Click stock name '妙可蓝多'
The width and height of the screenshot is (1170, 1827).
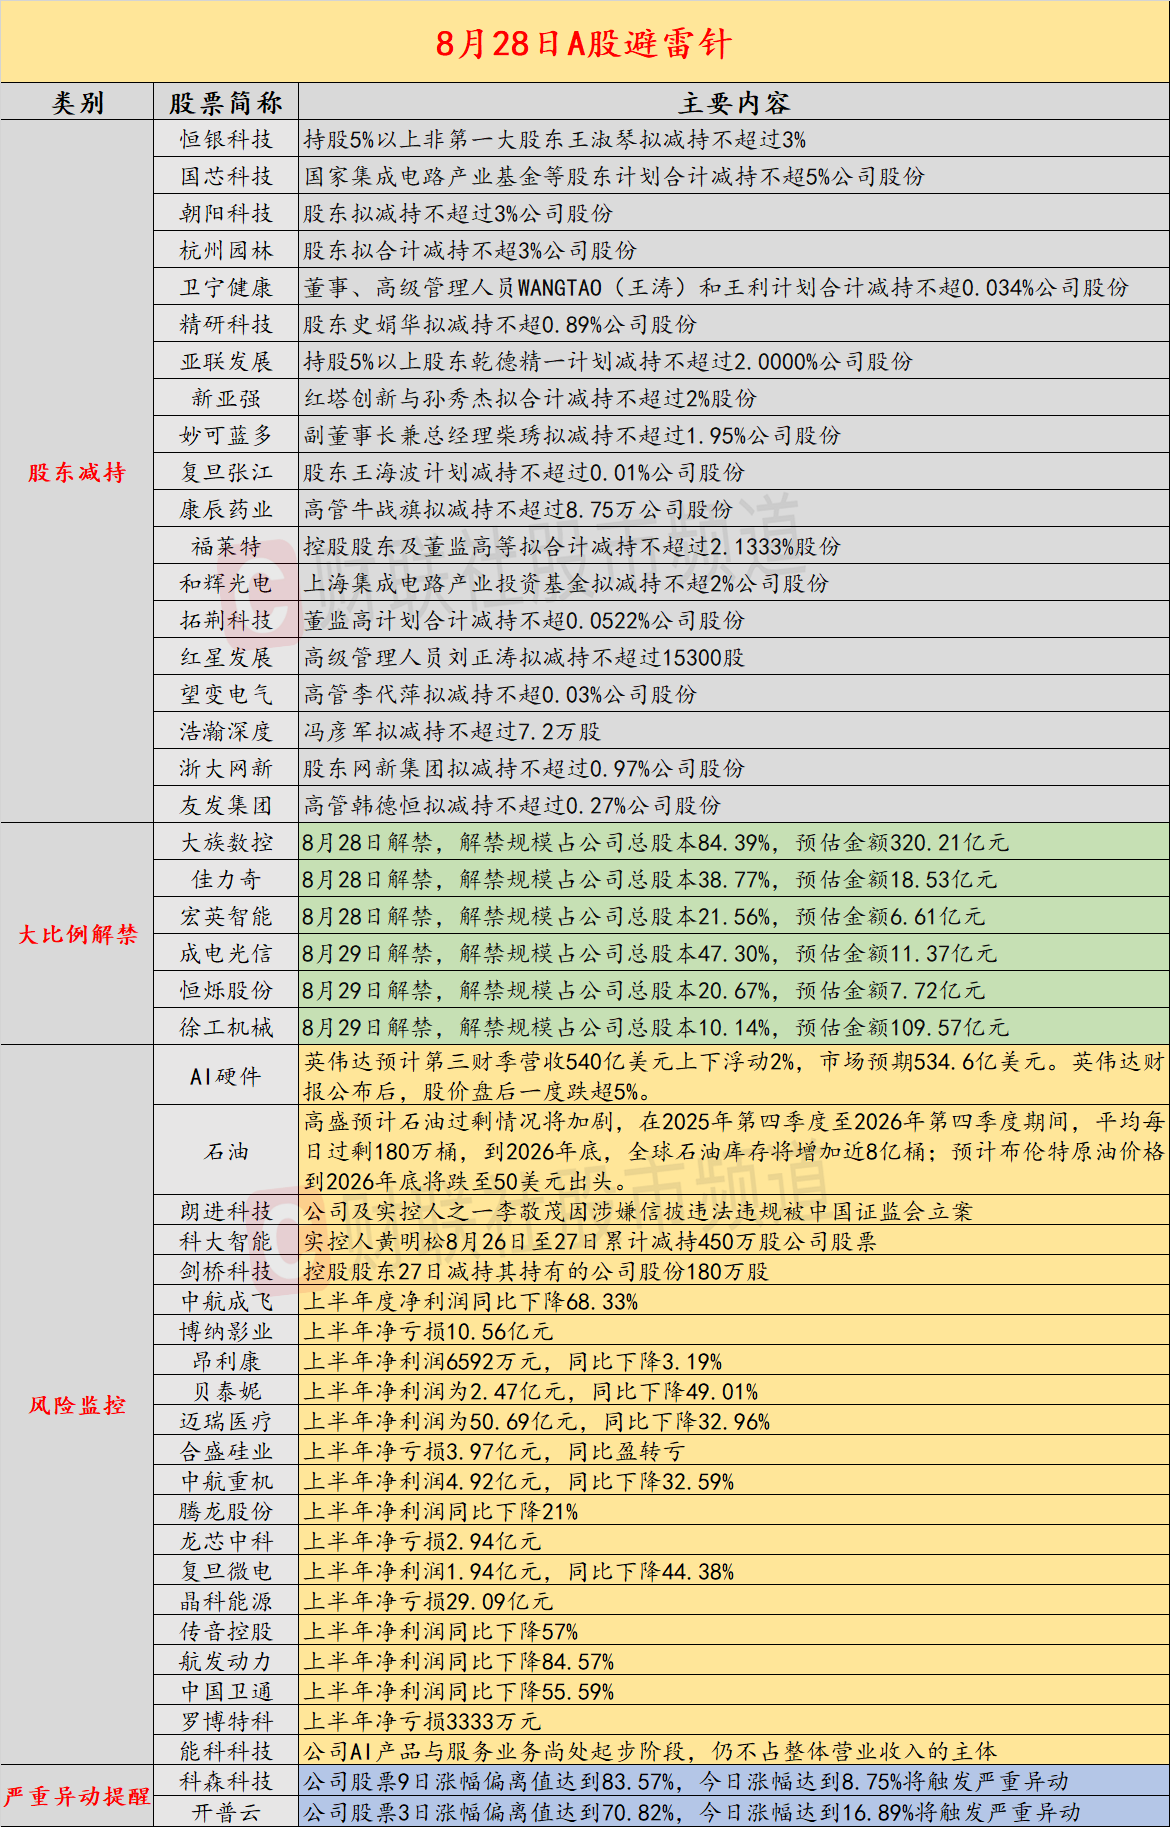226,435
